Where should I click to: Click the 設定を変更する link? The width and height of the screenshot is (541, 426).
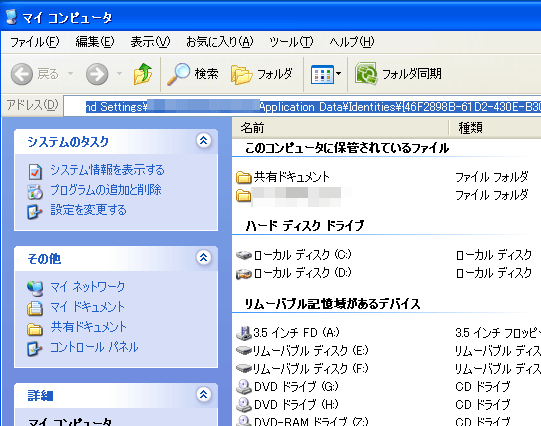tap(88, 210)
